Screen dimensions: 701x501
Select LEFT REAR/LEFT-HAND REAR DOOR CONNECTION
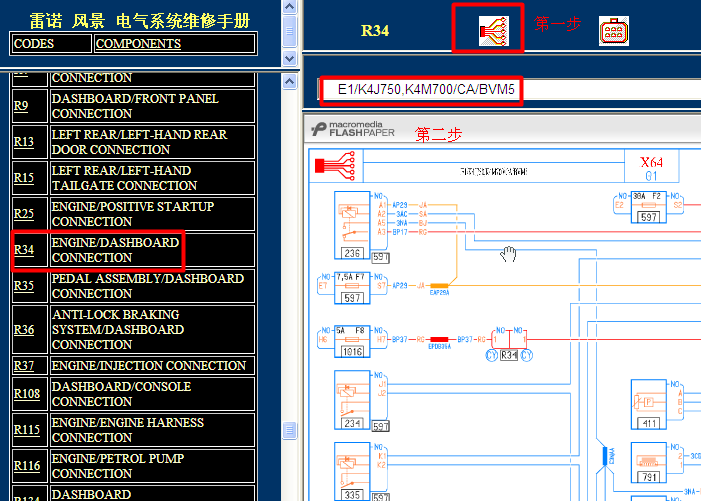152,142
